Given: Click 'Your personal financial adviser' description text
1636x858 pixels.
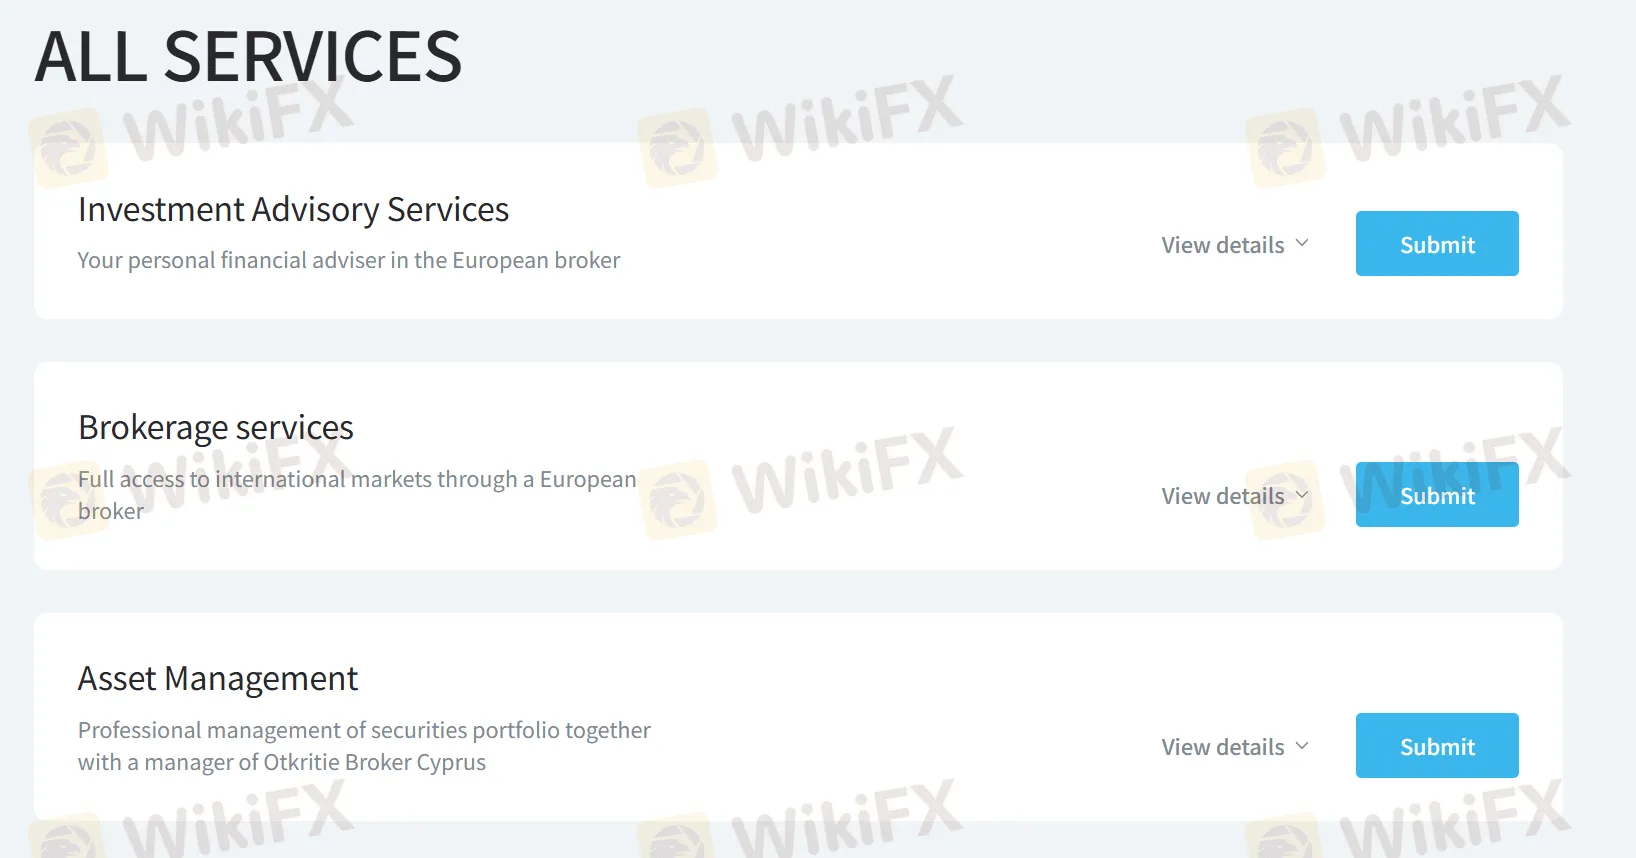Looking at the screenshot, I should tap(349, 260).
